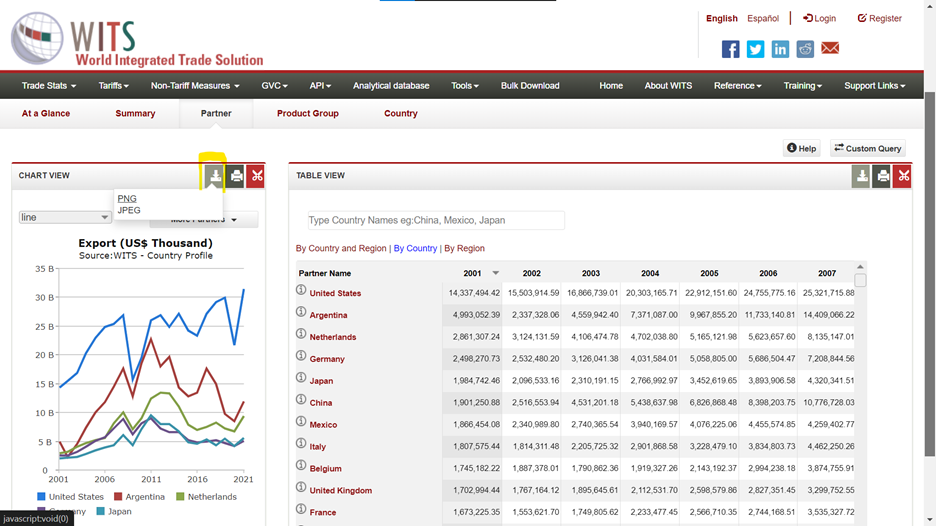
Task: Go to Analytical database
Action: [x=391, y=85]
